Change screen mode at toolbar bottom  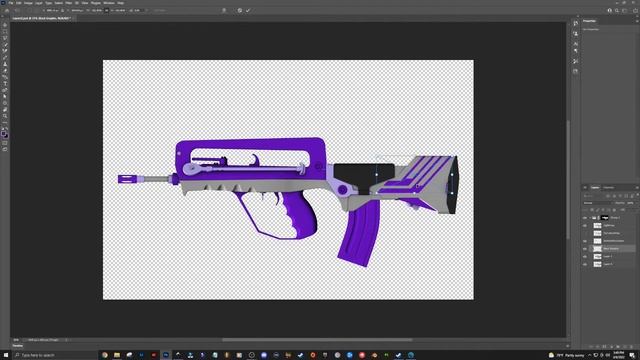[x=5, y=149]
